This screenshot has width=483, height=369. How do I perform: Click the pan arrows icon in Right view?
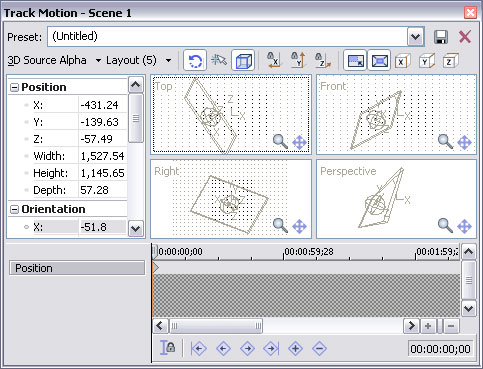[299, 227]
